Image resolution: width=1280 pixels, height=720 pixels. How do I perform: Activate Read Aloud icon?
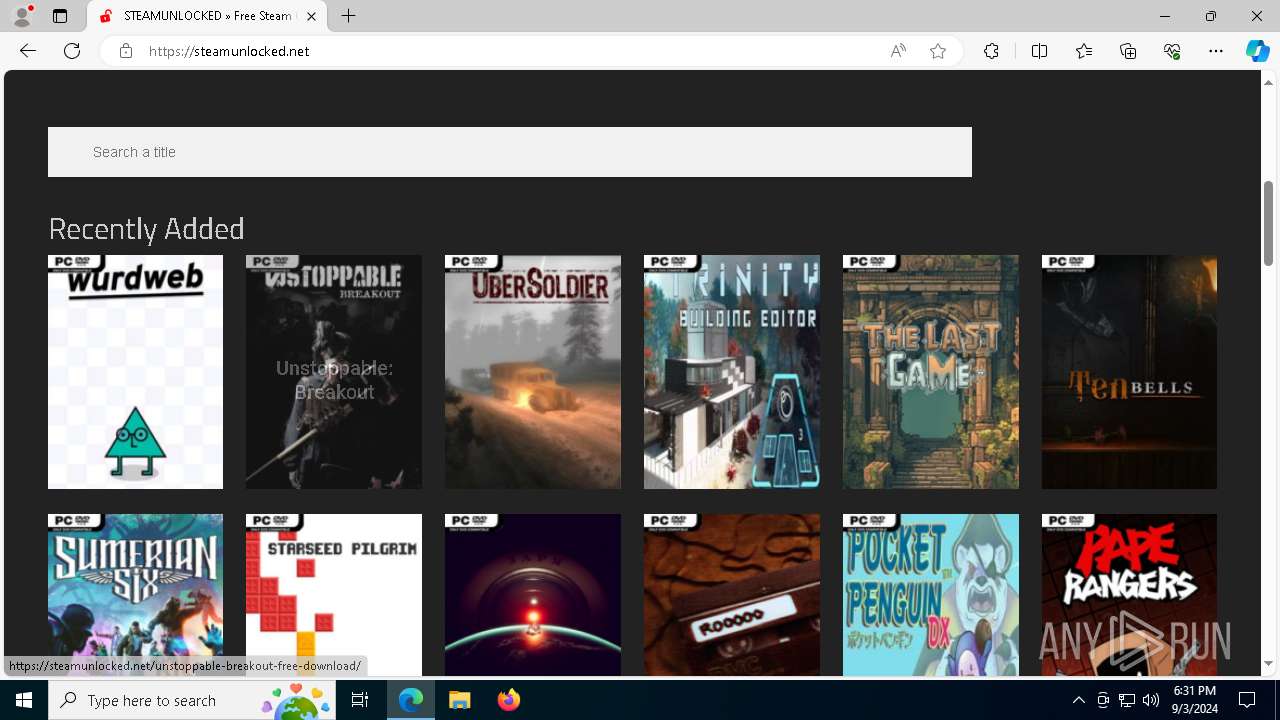point(898,51)
